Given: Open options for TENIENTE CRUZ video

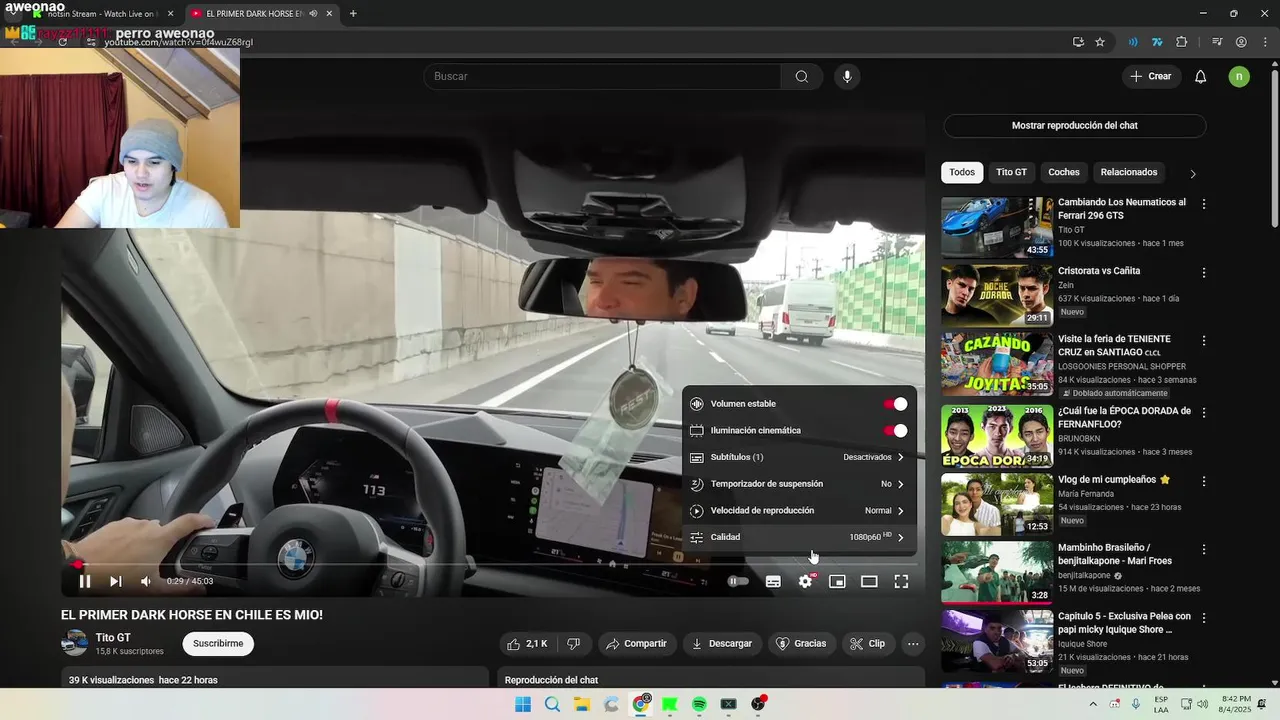Looking at the screenshot, I should [x=1204, y=341].
